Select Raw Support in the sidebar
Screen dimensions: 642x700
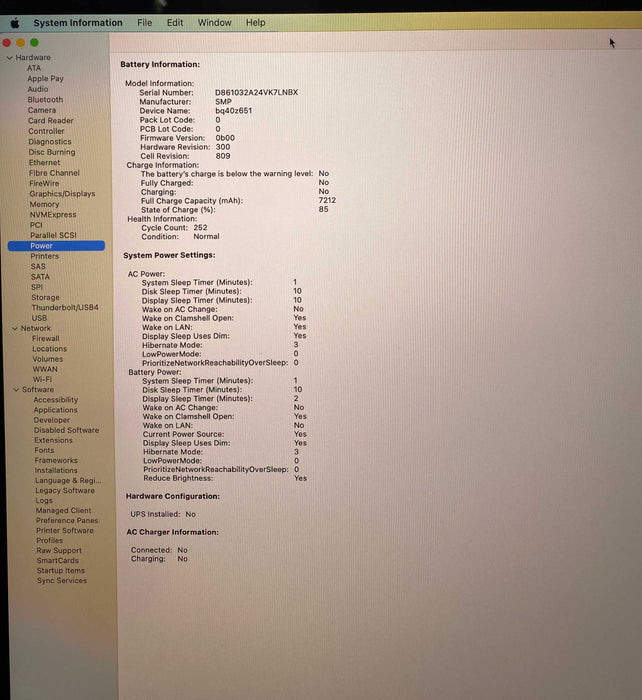[59, 551]
